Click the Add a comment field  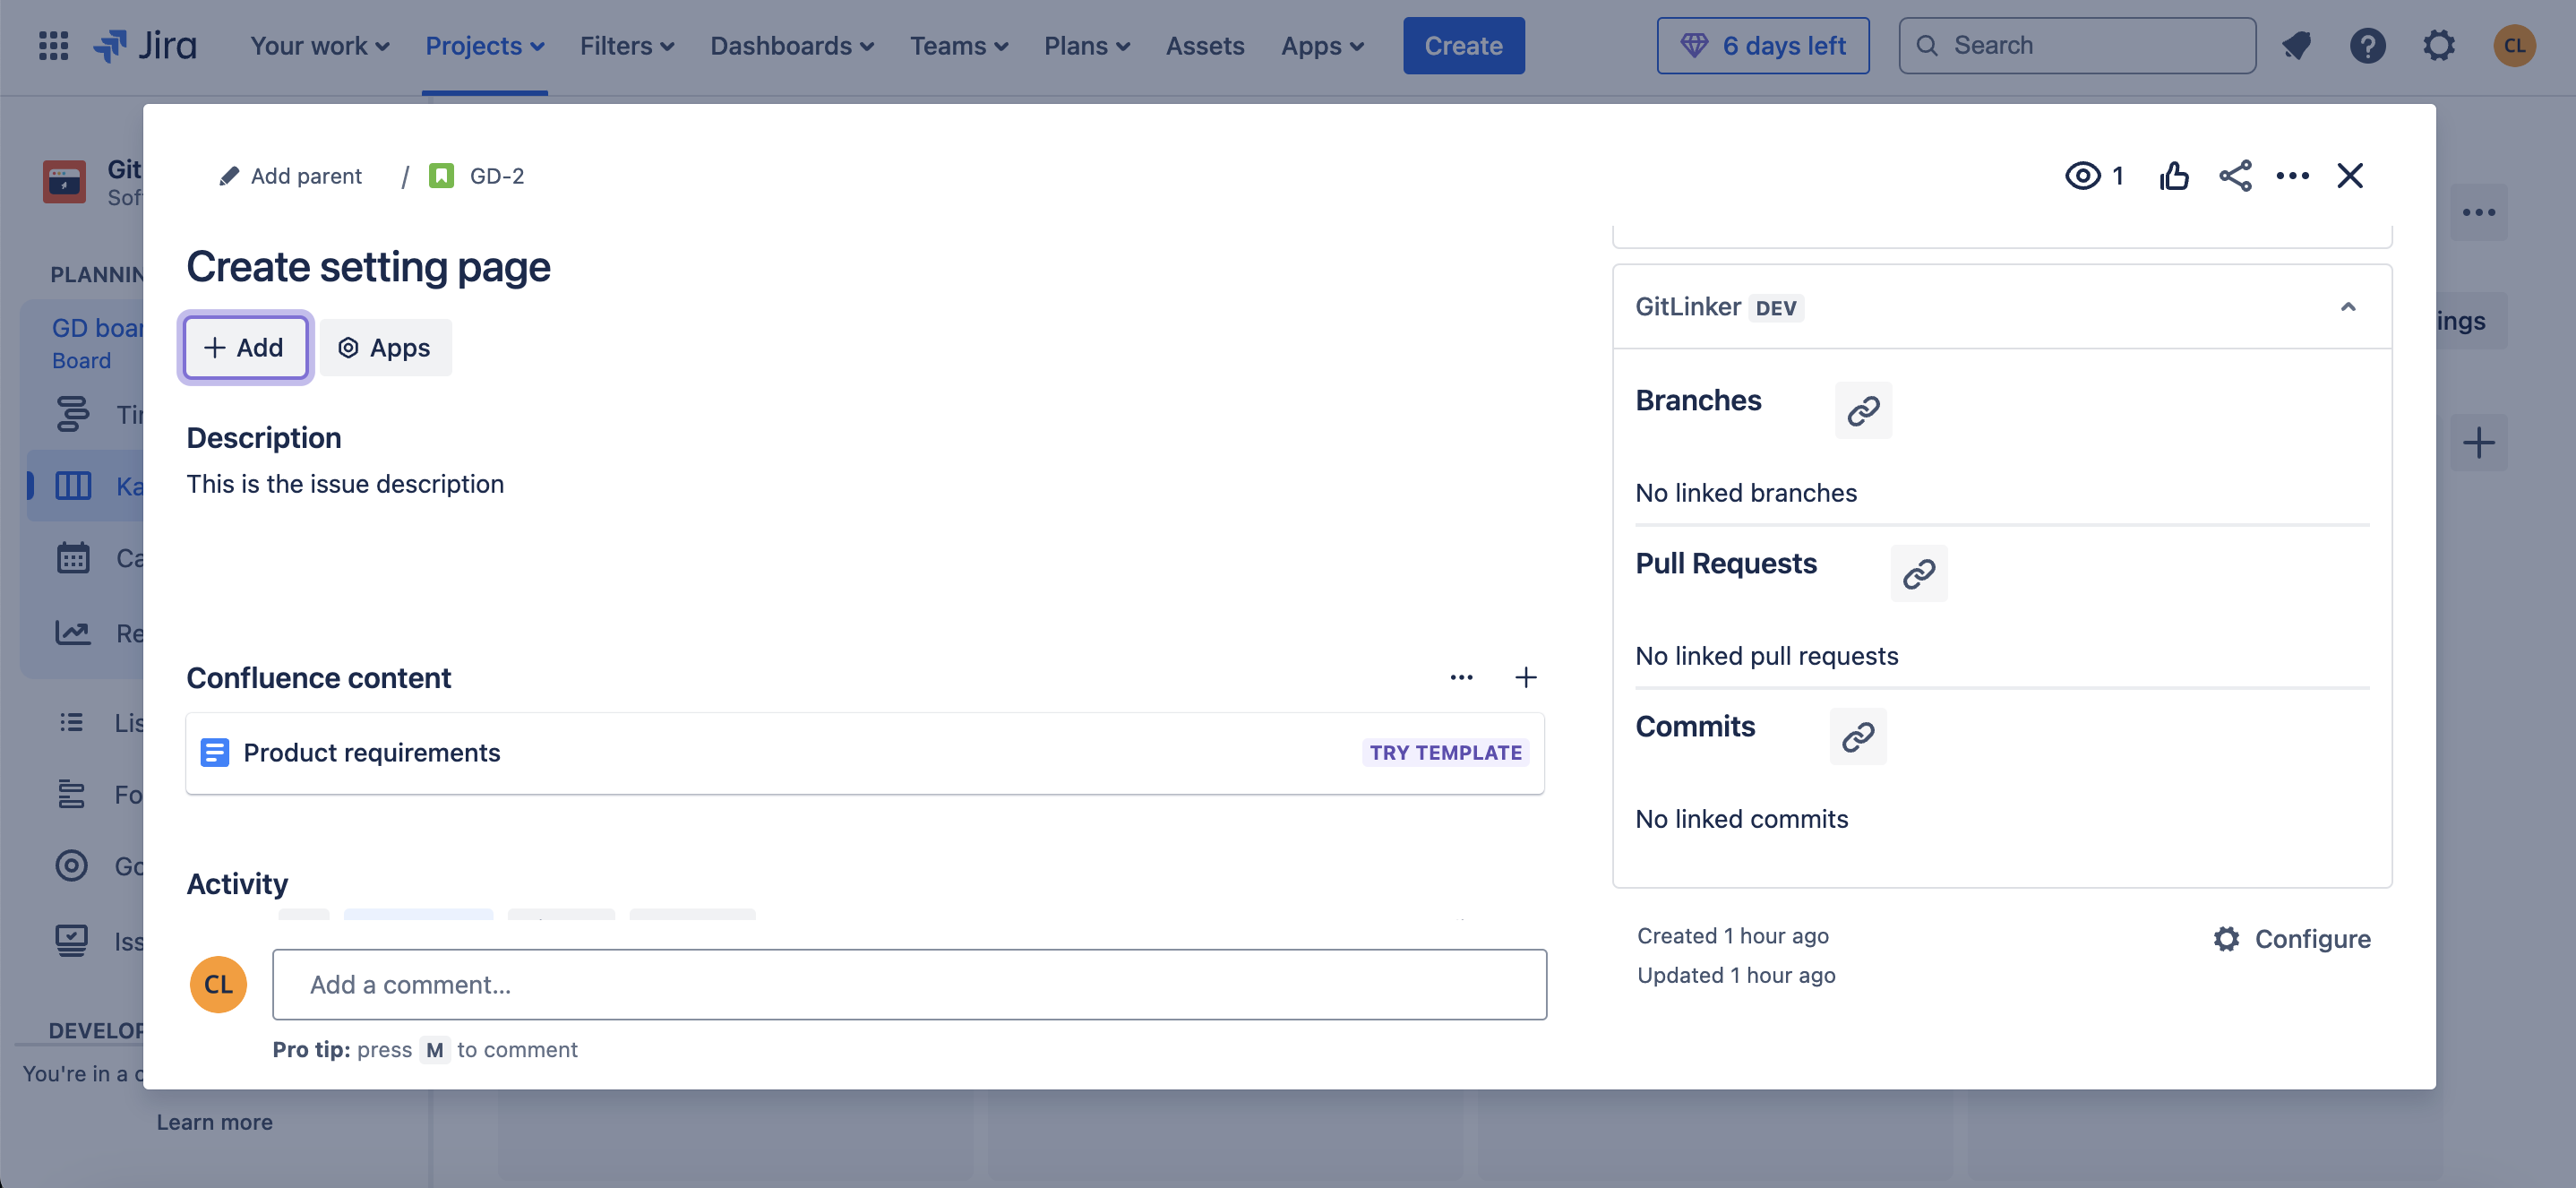pyautogui.click(x=909, y=985)
